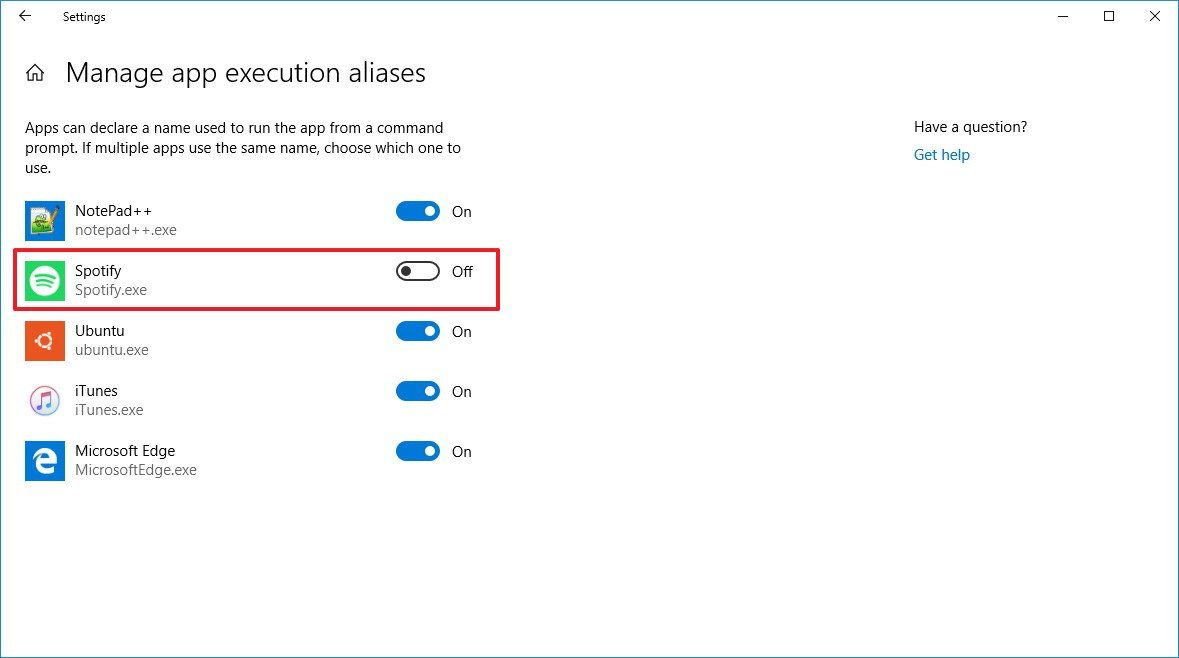
Task: Click the home icon next to the page title
Action: click(x=35, y=72)
